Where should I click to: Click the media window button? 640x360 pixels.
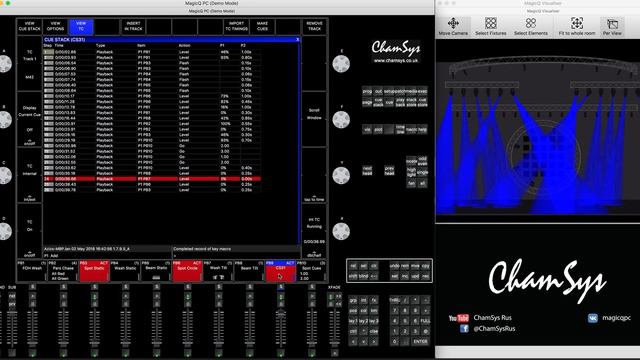click(411, 91)
